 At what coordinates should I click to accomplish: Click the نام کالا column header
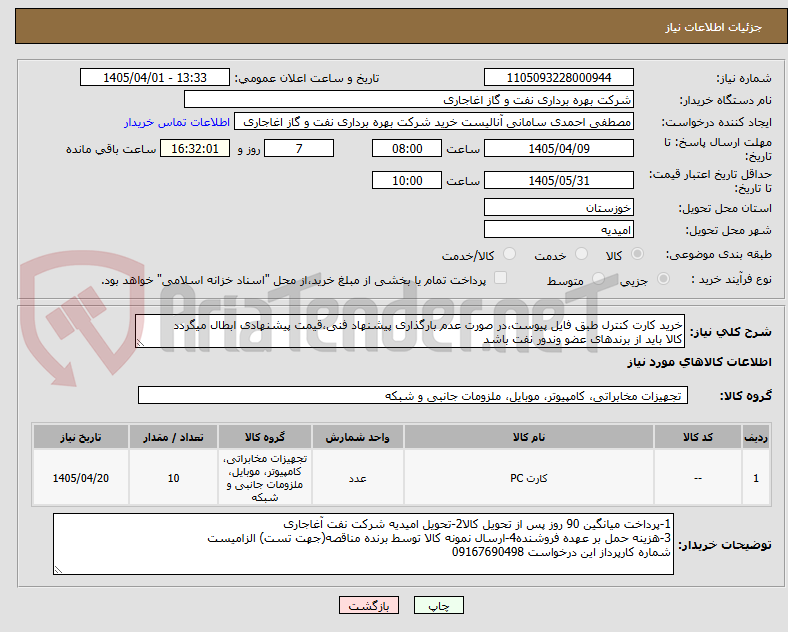click(x=529, y=437)
